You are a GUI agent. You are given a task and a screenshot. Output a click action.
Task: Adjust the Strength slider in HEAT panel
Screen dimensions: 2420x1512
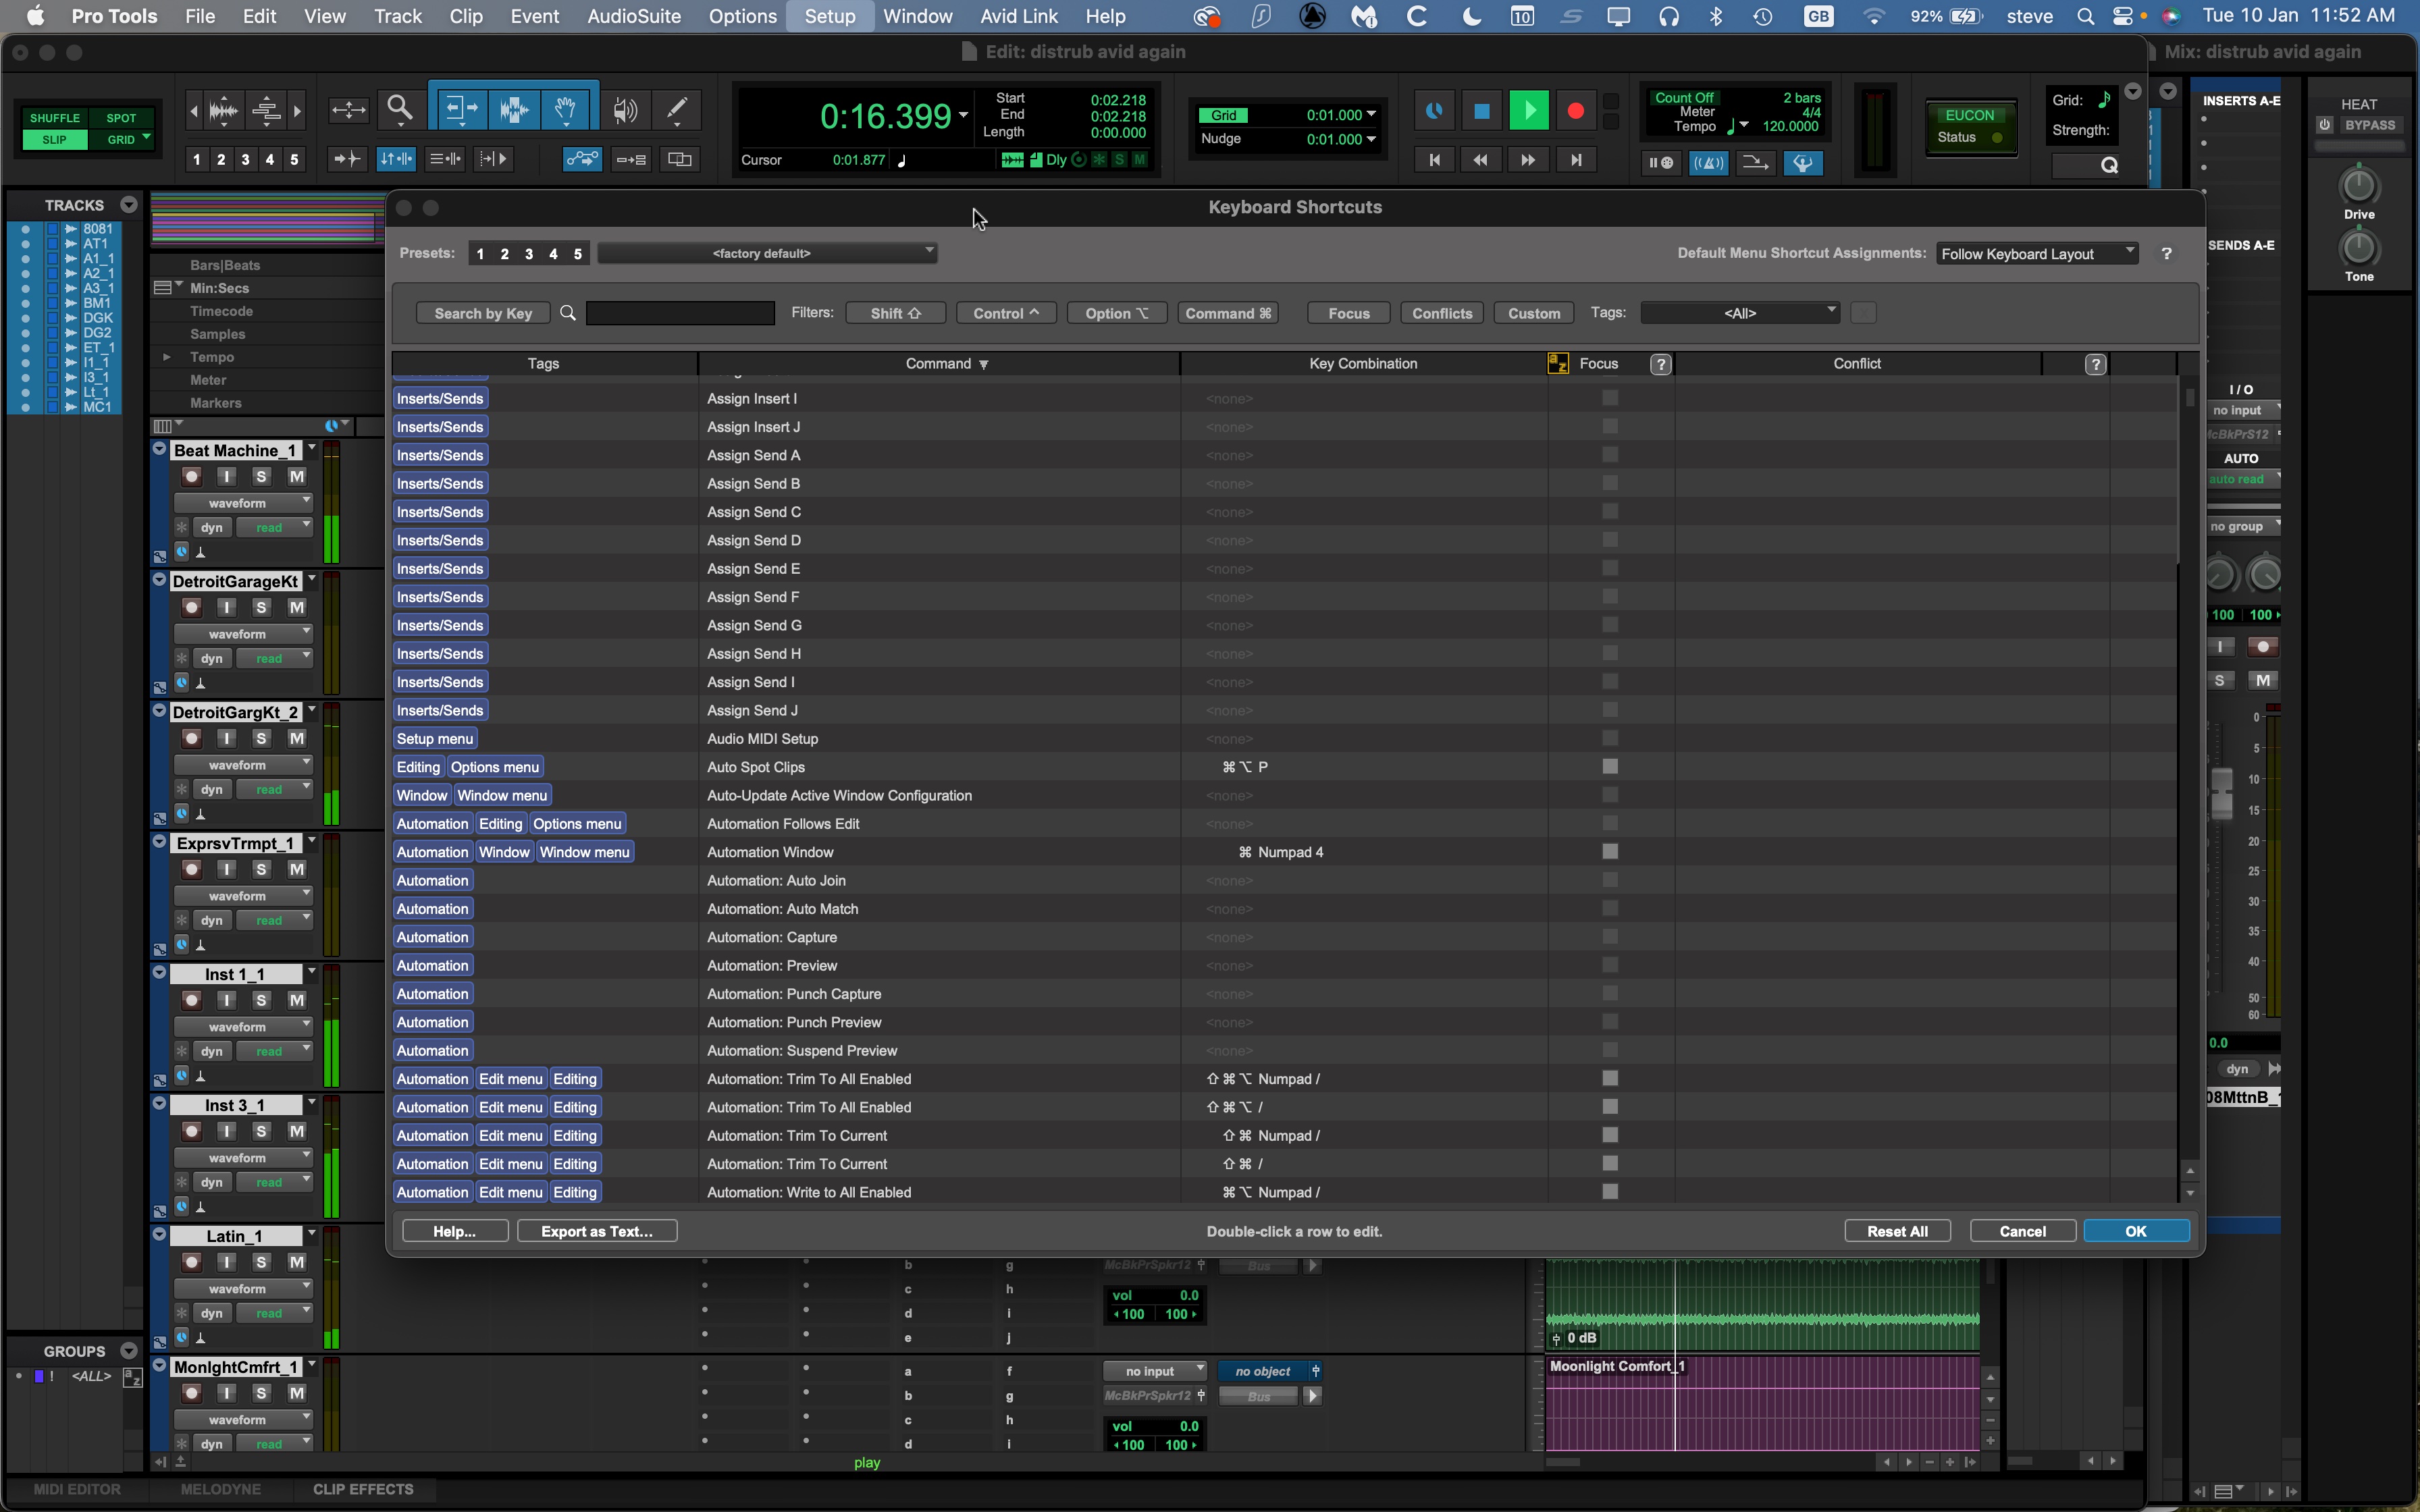(2361, 145)
